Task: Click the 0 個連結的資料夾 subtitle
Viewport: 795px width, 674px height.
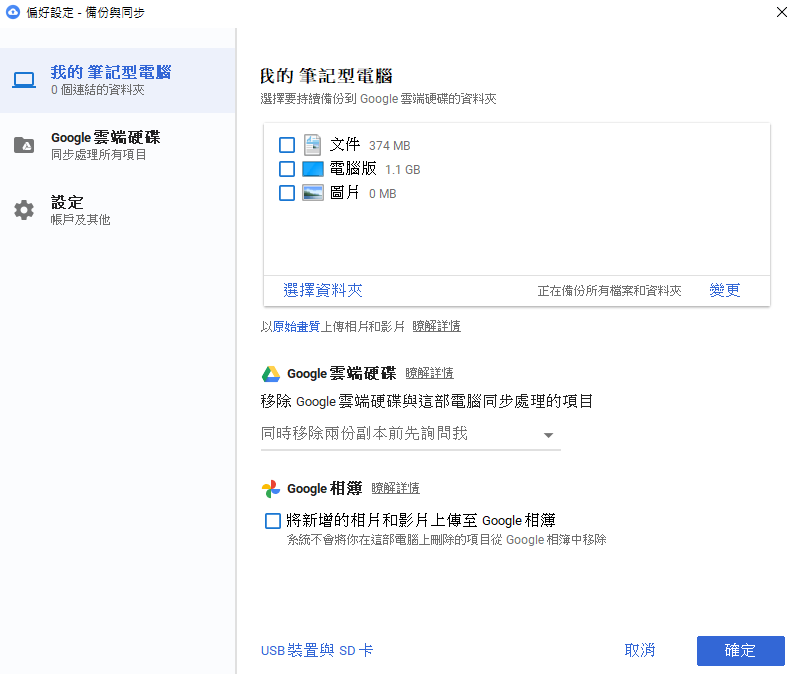Action: click(x=97, y=90)
